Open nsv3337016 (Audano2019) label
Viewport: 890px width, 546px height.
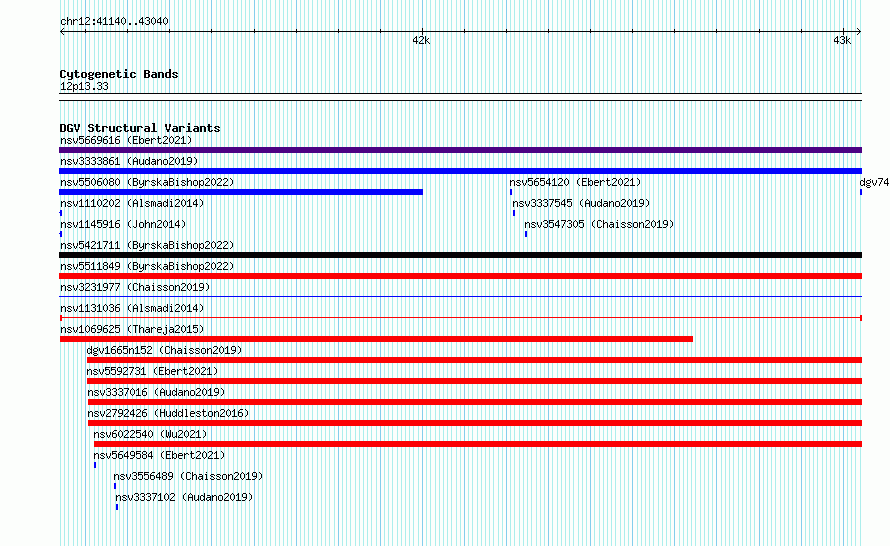156,392
